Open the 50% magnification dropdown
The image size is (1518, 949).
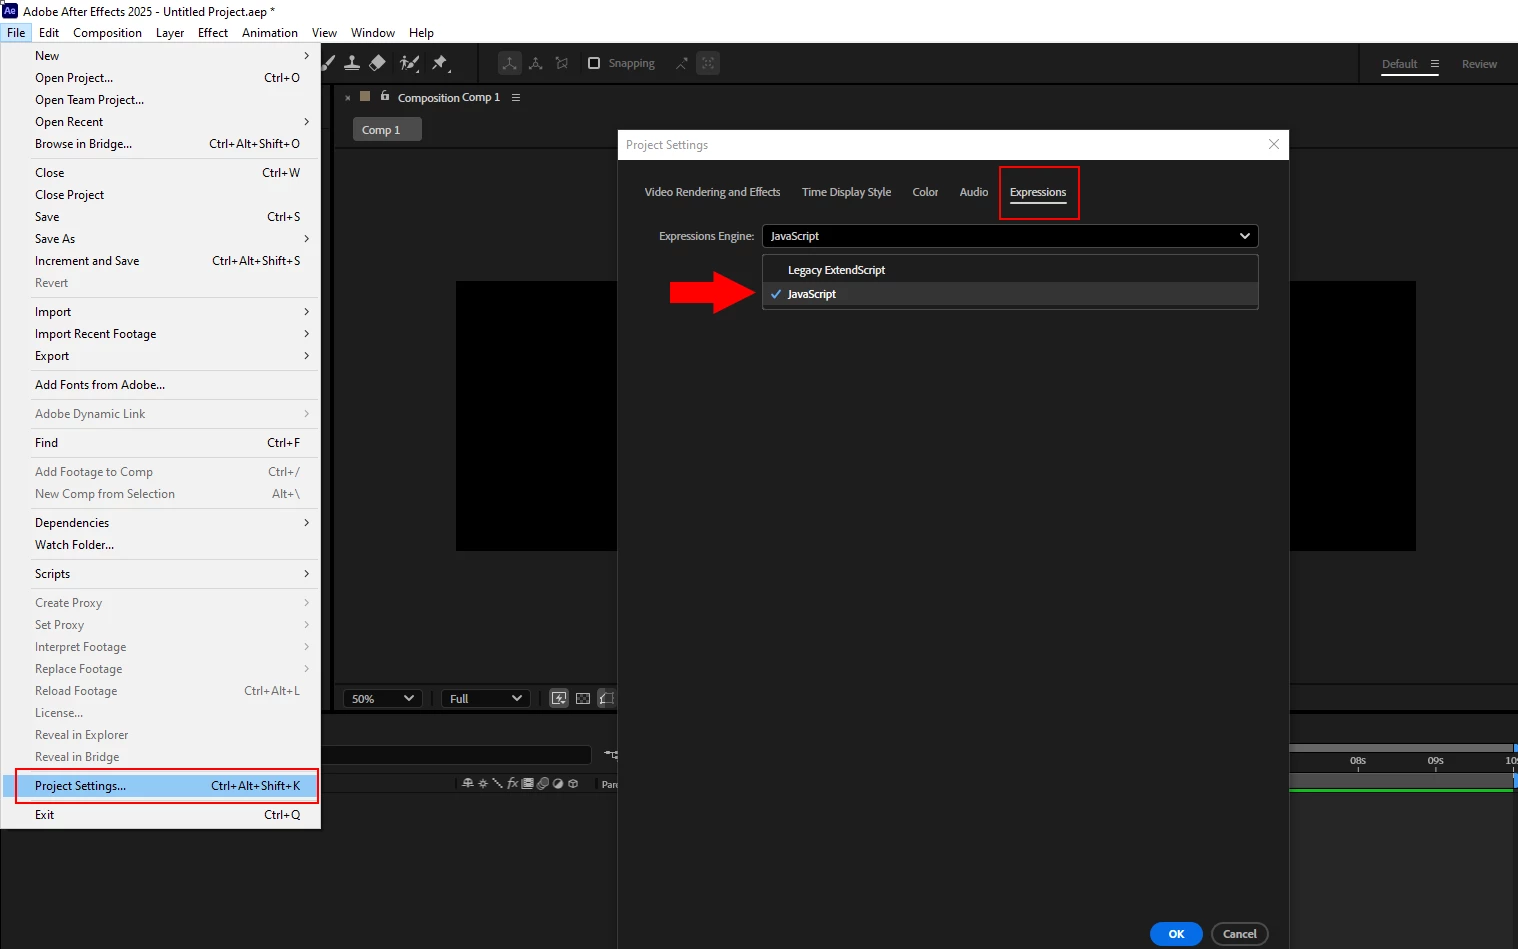(x=383, y=698)
